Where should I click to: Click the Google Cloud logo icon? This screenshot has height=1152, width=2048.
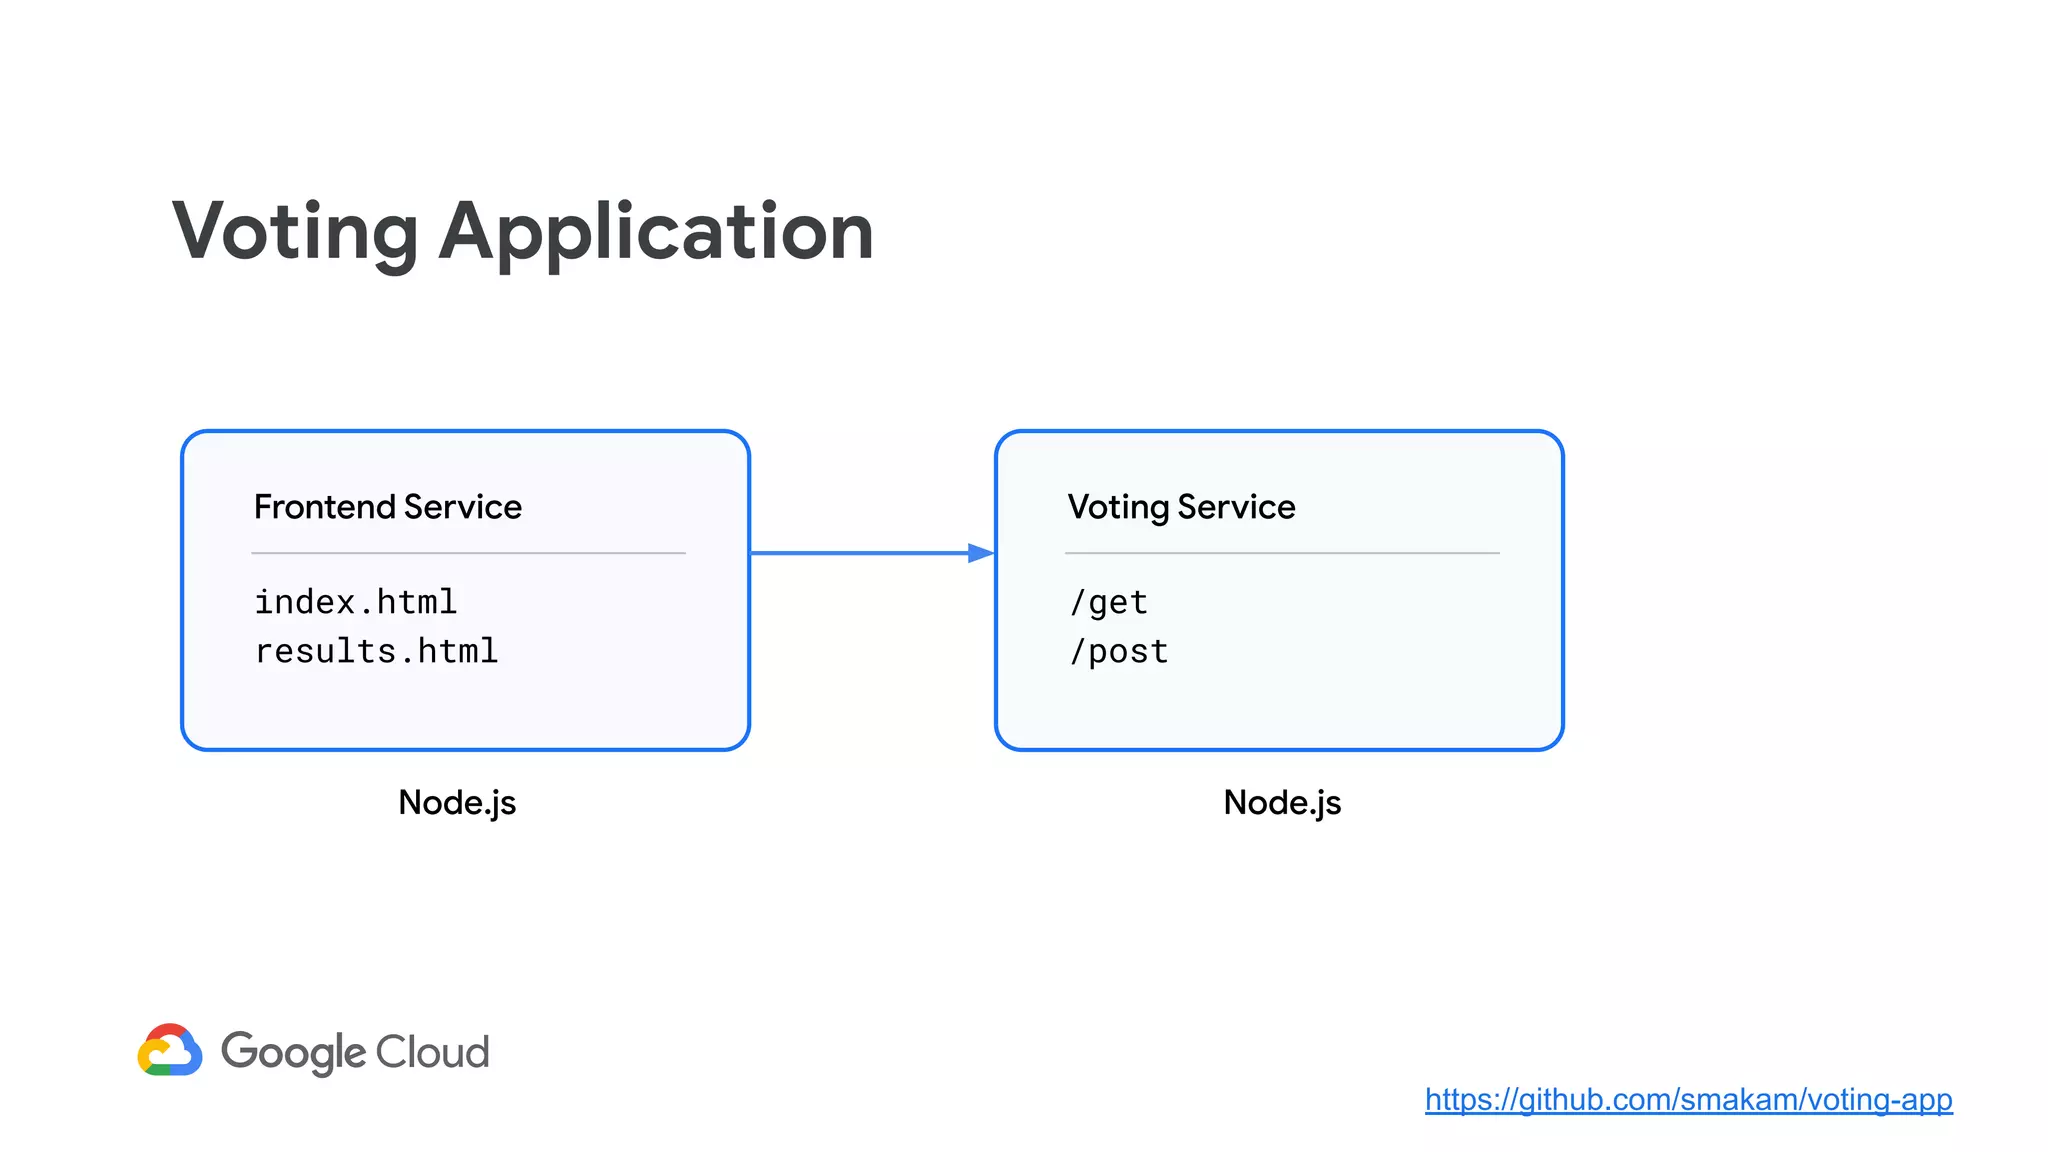pos(169,1051)
